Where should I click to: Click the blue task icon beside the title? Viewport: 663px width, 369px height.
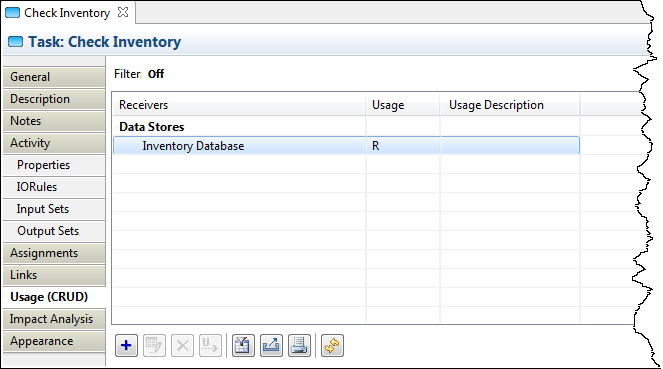click(16, 41)
